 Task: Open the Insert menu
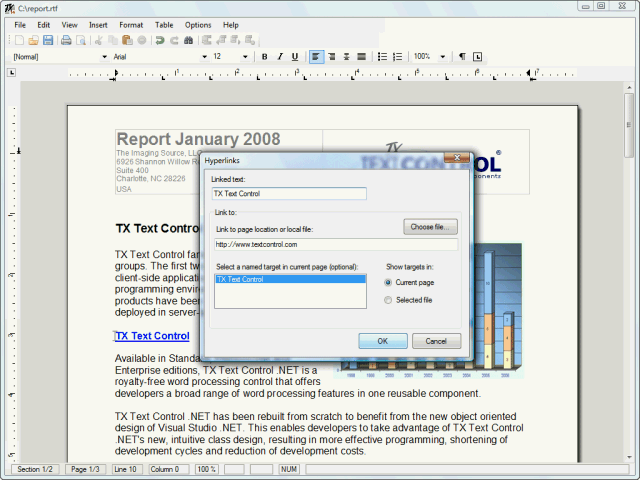98,24
